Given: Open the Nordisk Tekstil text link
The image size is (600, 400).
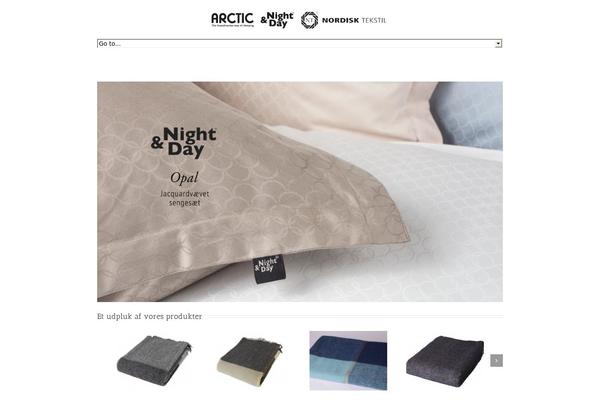Looking at the screenshot, I should click(x=354, y=20).
